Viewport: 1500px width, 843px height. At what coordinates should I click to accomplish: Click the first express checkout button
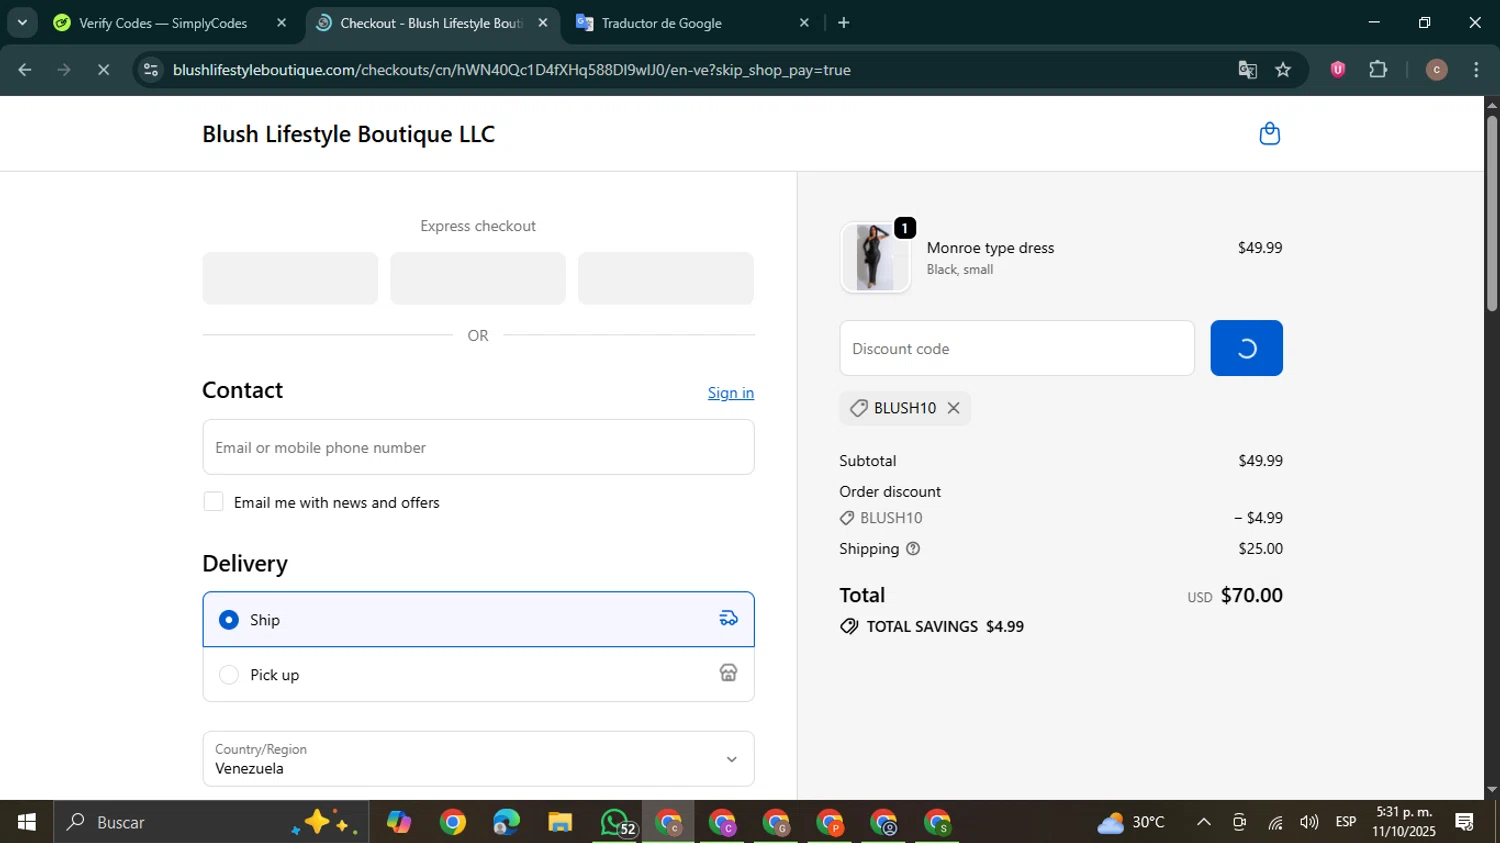290,278
